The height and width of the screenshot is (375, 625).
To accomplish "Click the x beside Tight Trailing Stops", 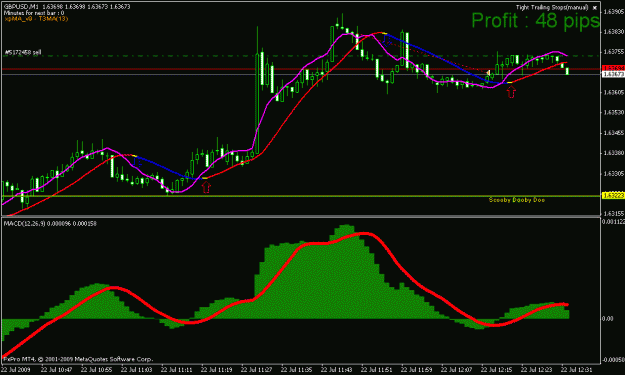I will [x=595, y=8].
